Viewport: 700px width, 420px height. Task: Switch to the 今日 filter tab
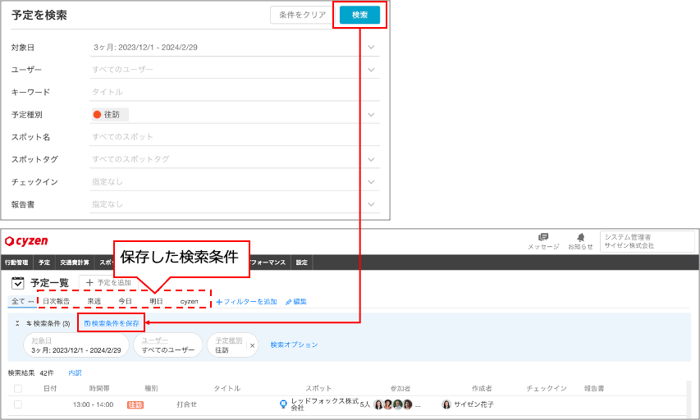pyautogui.click(x=125, y=301)
